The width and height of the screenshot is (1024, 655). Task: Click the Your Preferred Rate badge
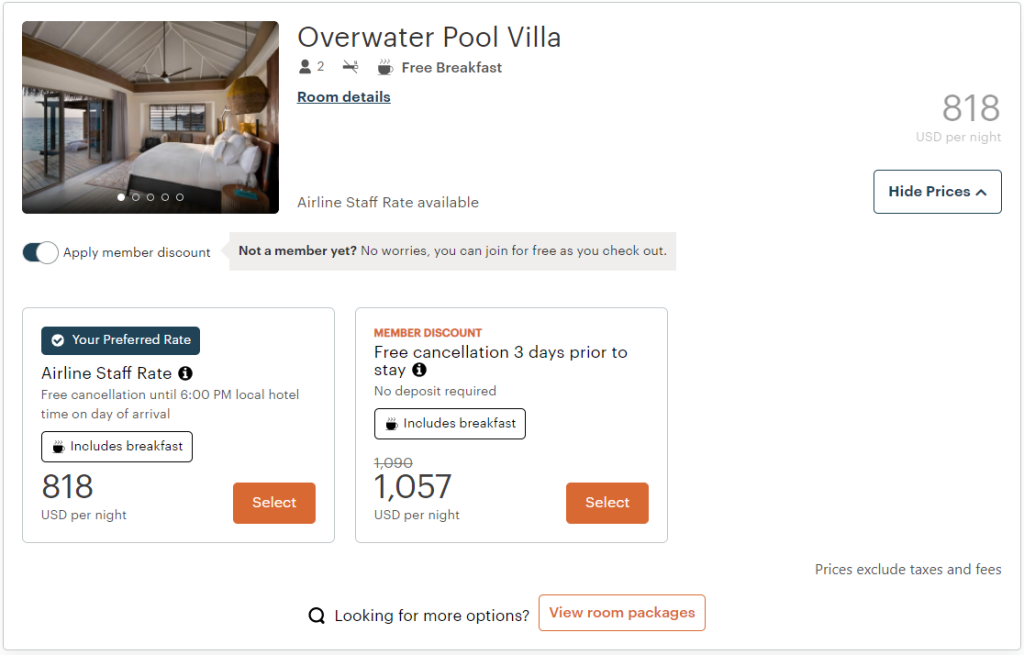[121, 340]
